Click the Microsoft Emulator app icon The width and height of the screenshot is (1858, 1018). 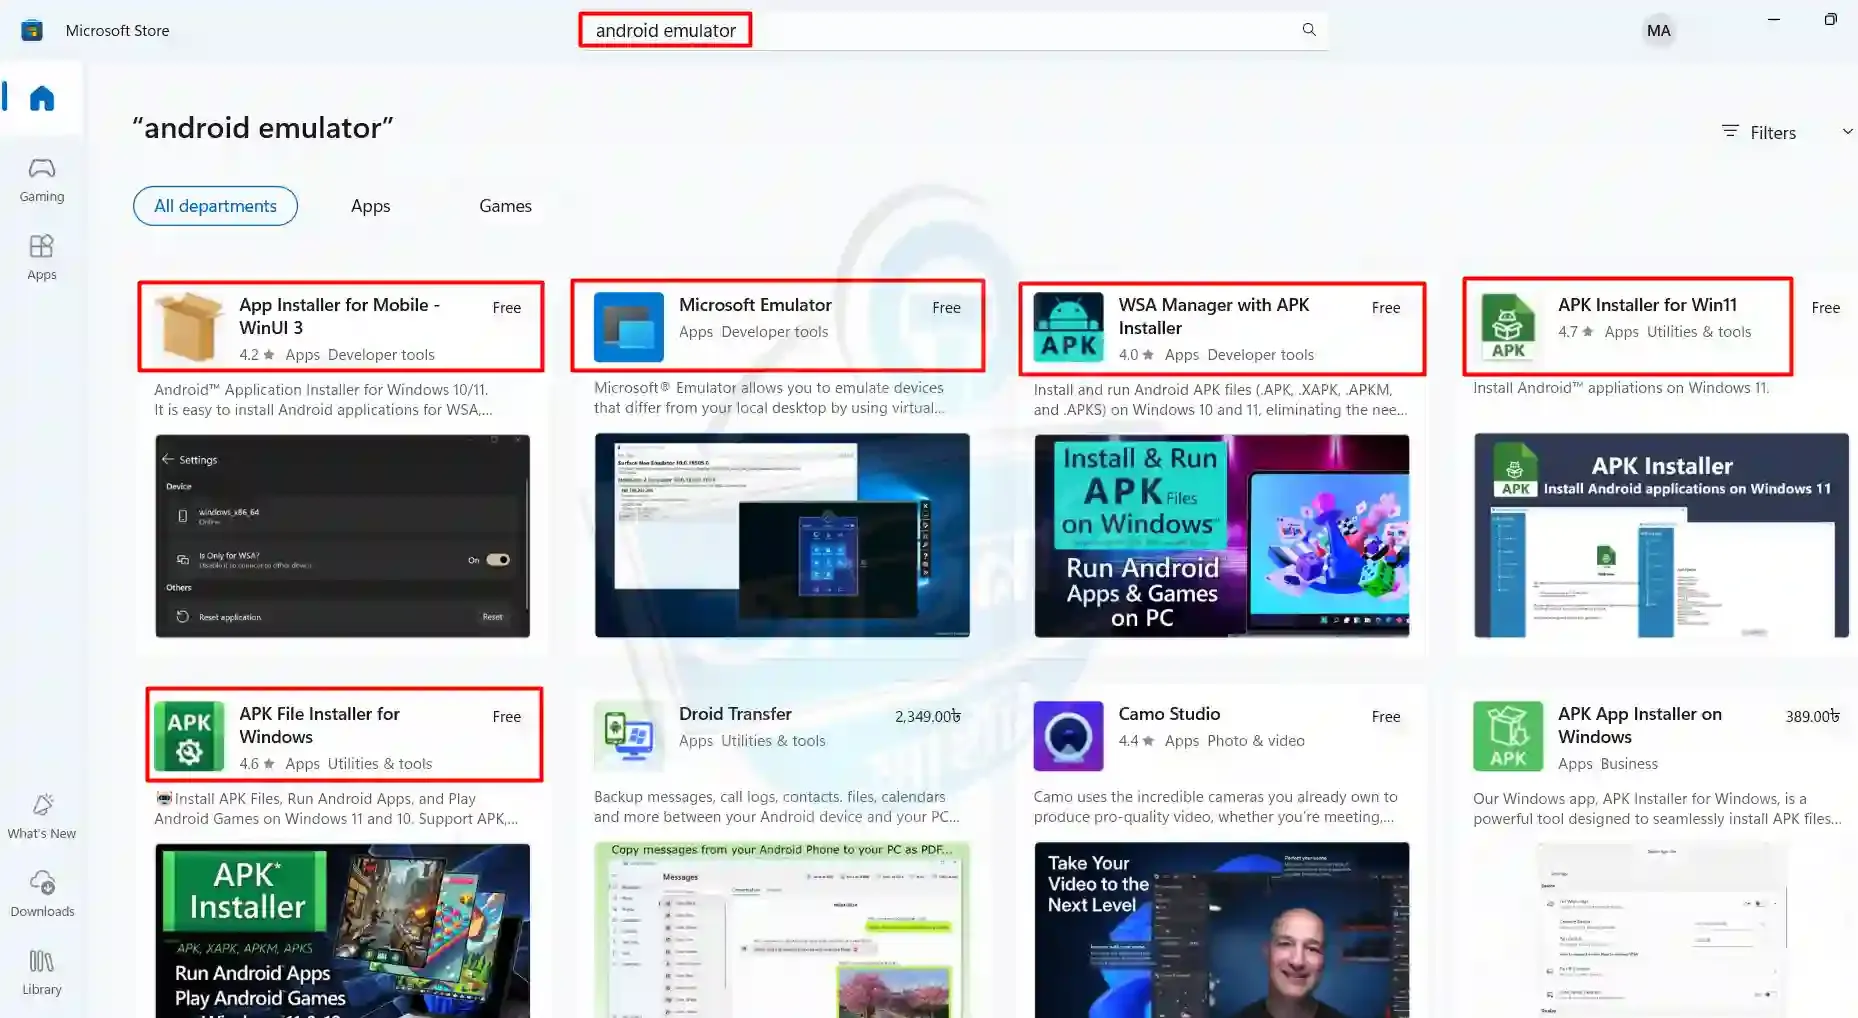click(x=628, y=327)
